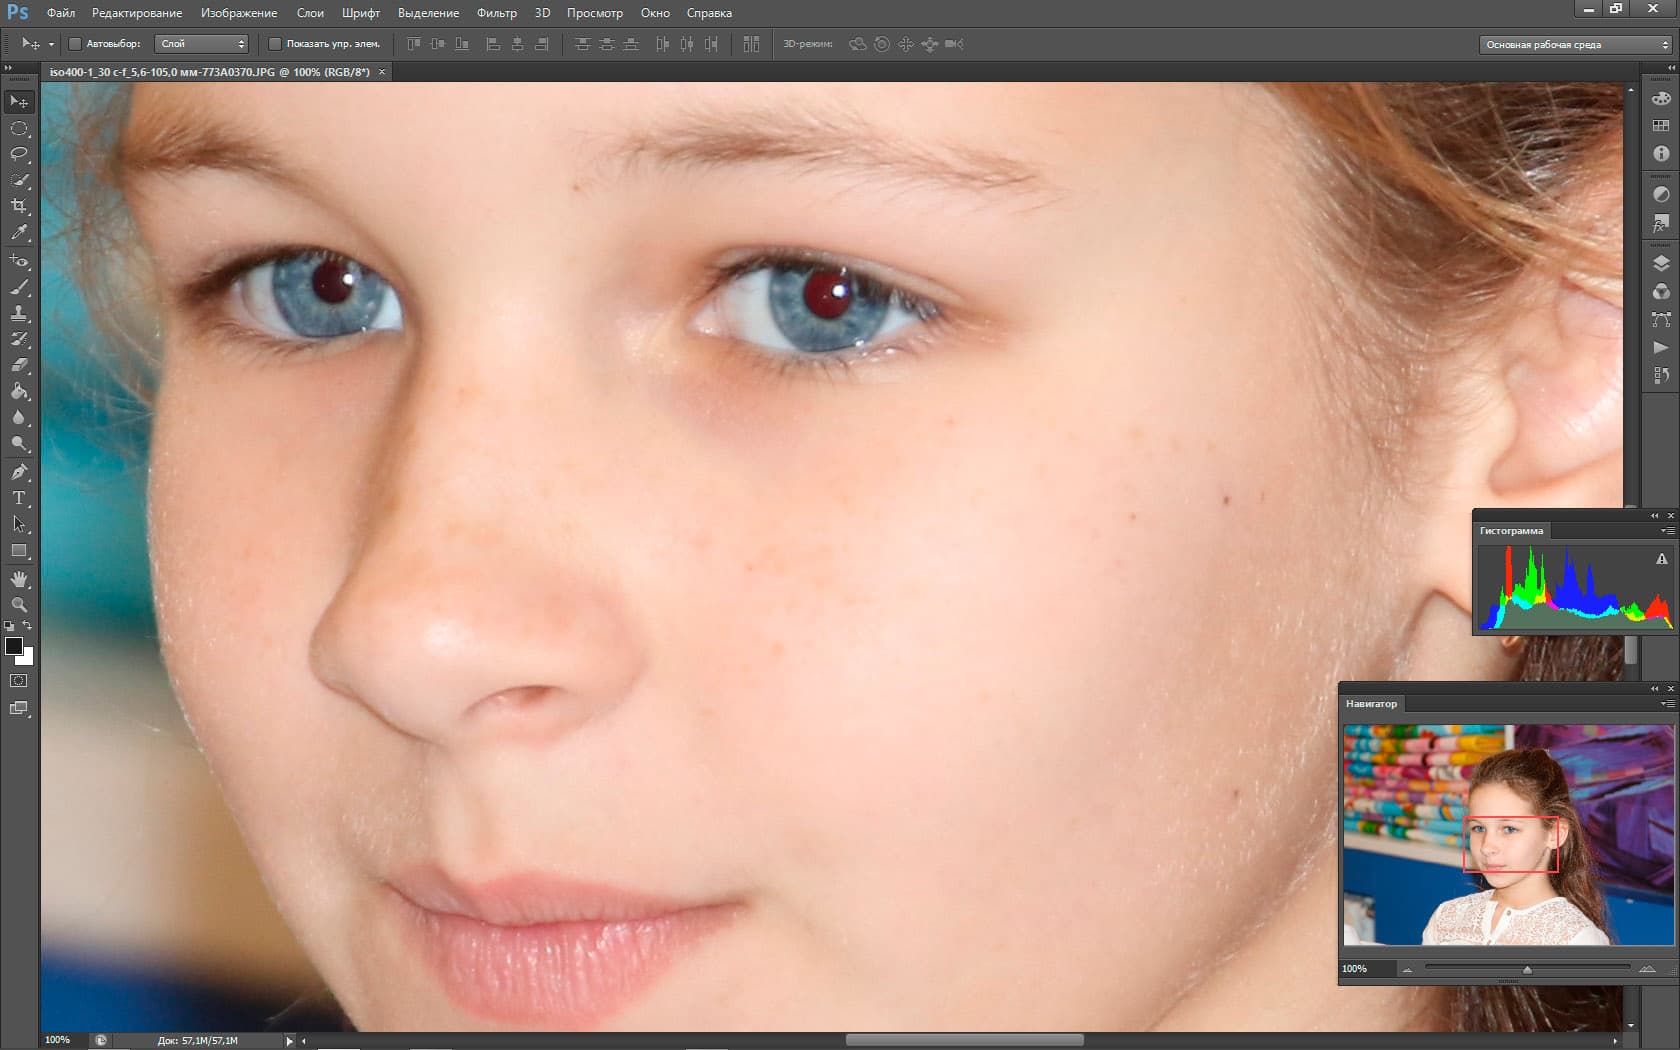Enable the Автовыбор checkbox
This screenshot has width=1680, height=1050.
pyautogui.click(x=75, y=44)
